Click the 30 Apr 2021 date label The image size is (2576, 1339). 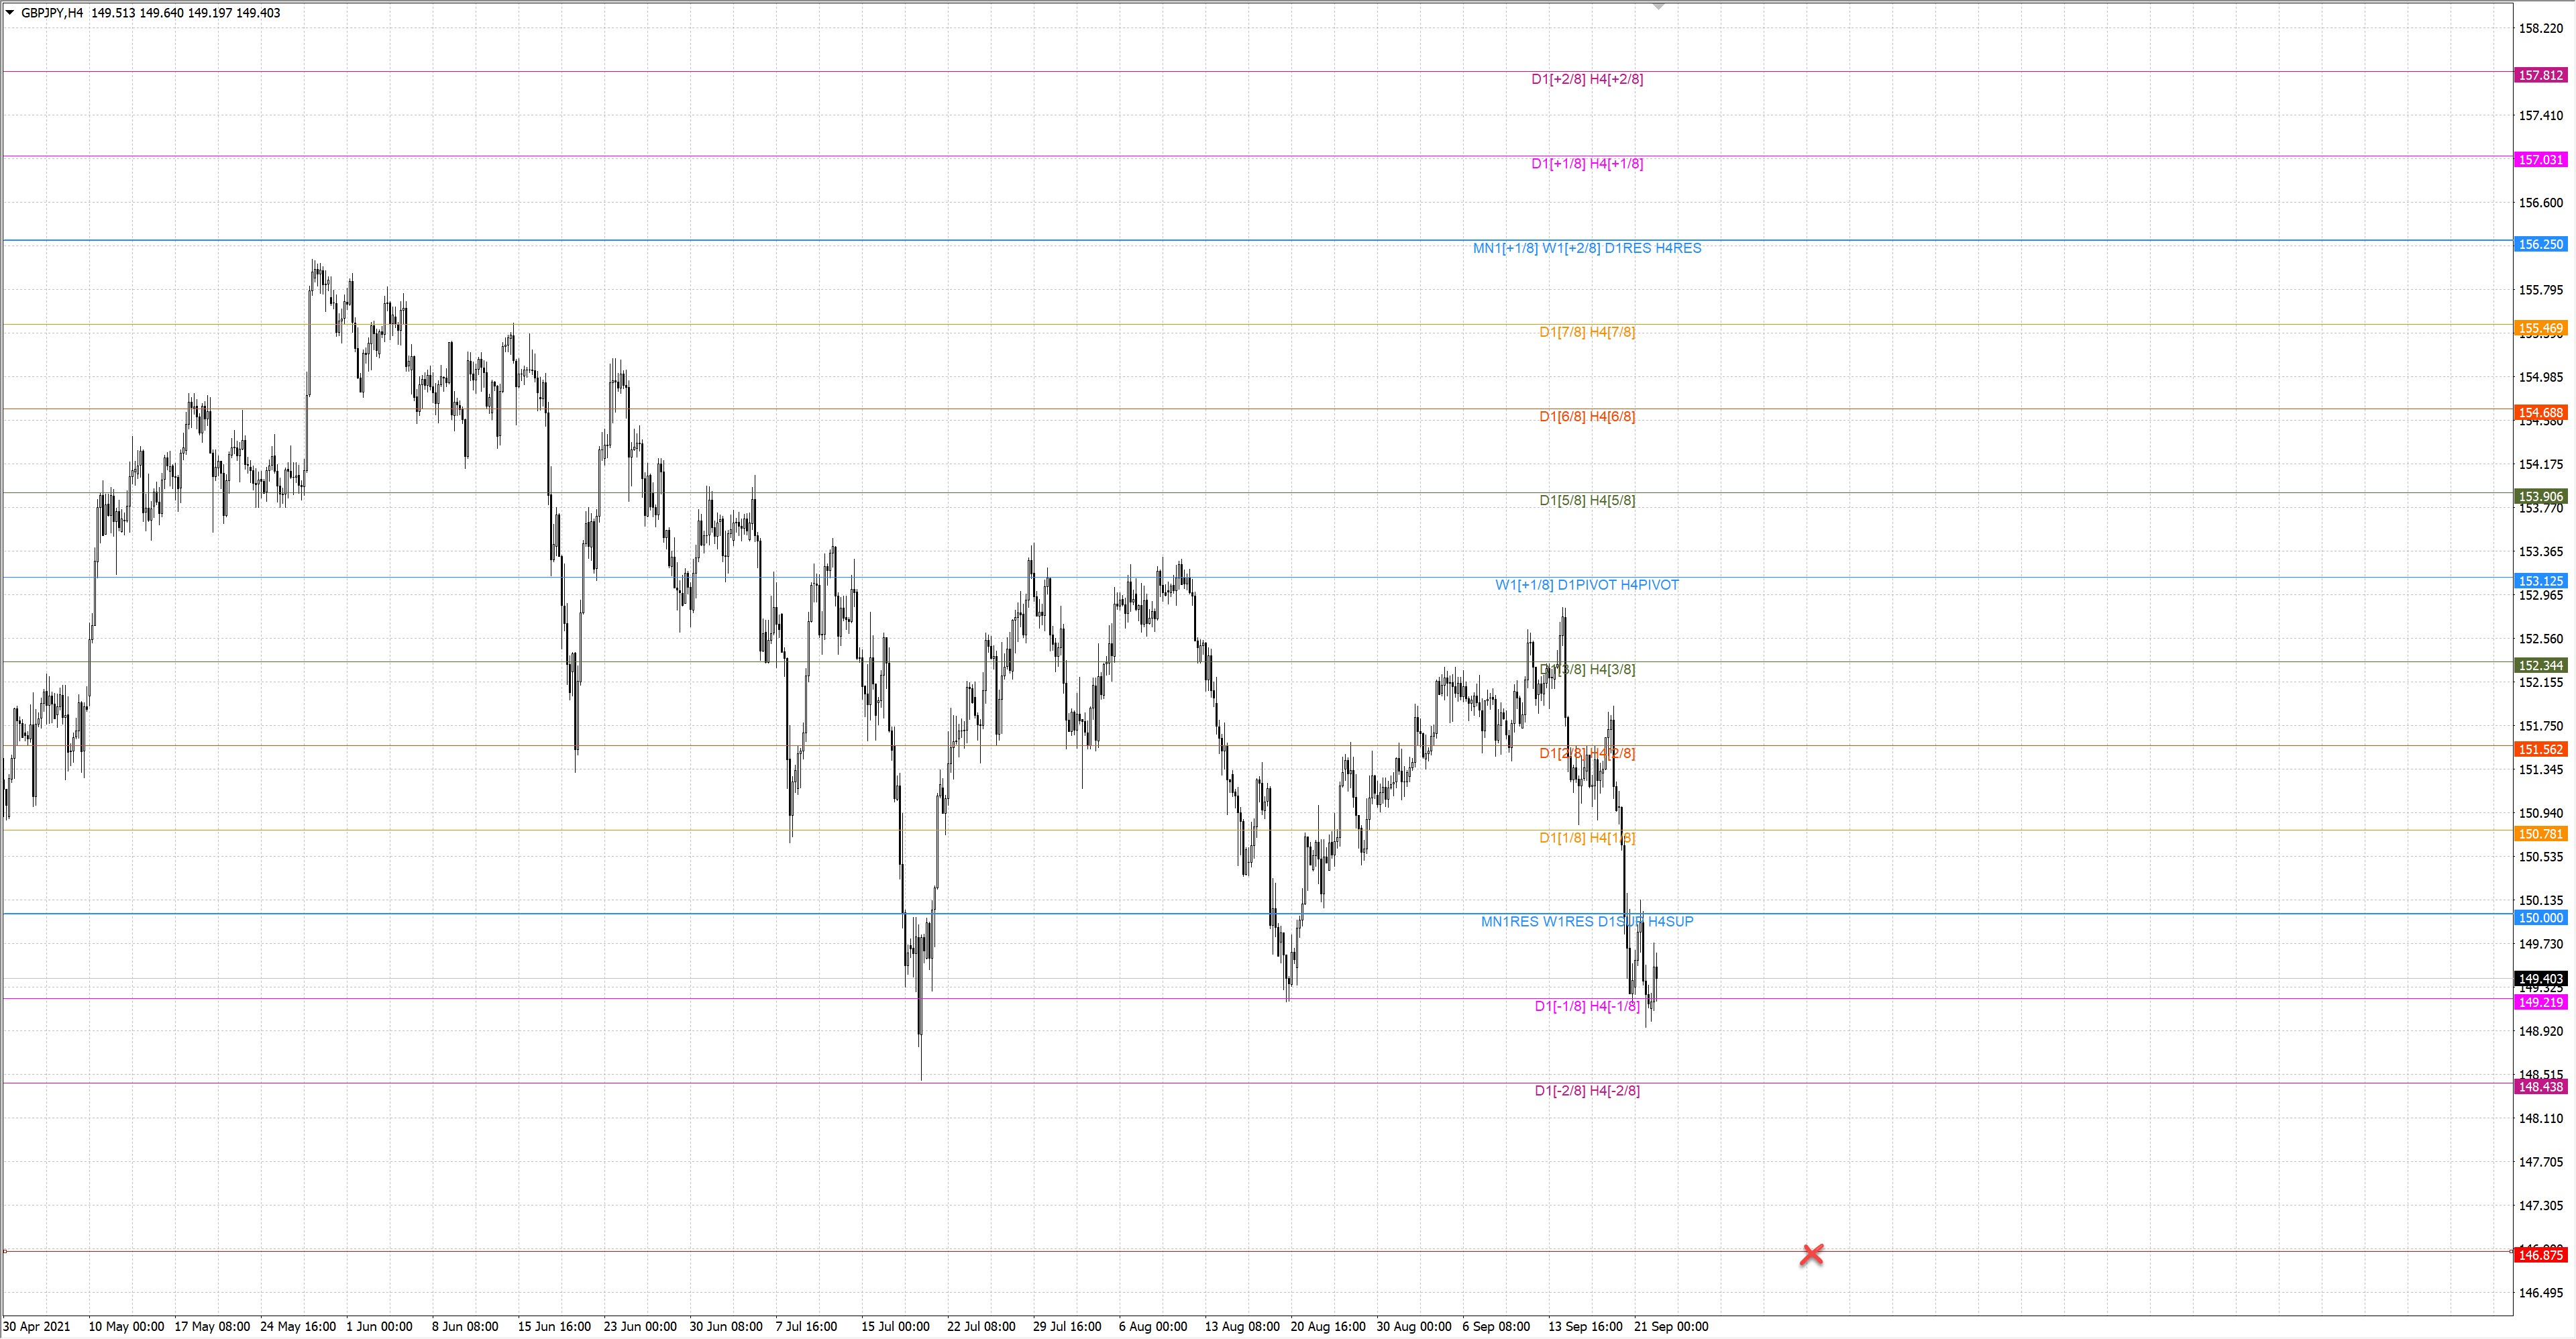(x=37, y=1327)
